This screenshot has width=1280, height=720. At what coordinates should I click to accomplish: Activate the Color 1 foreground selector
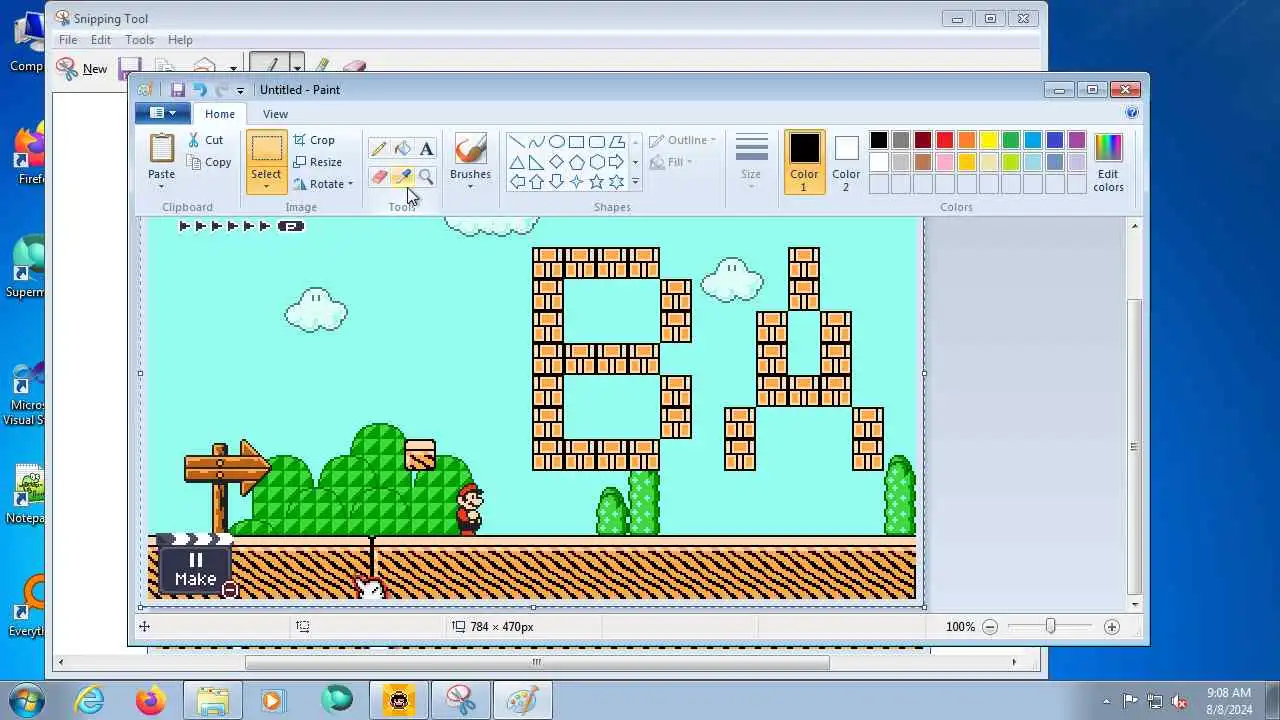point(804,162)
